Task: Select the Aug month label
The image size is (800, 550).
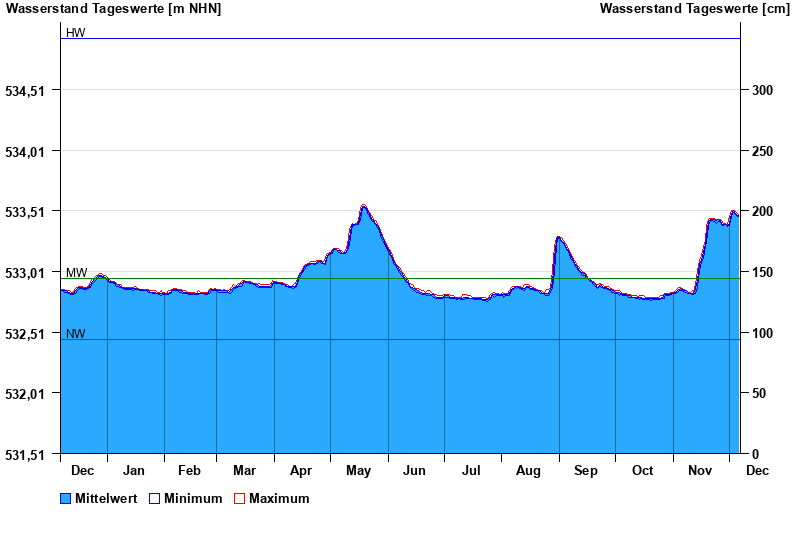Action: [528, 471]
